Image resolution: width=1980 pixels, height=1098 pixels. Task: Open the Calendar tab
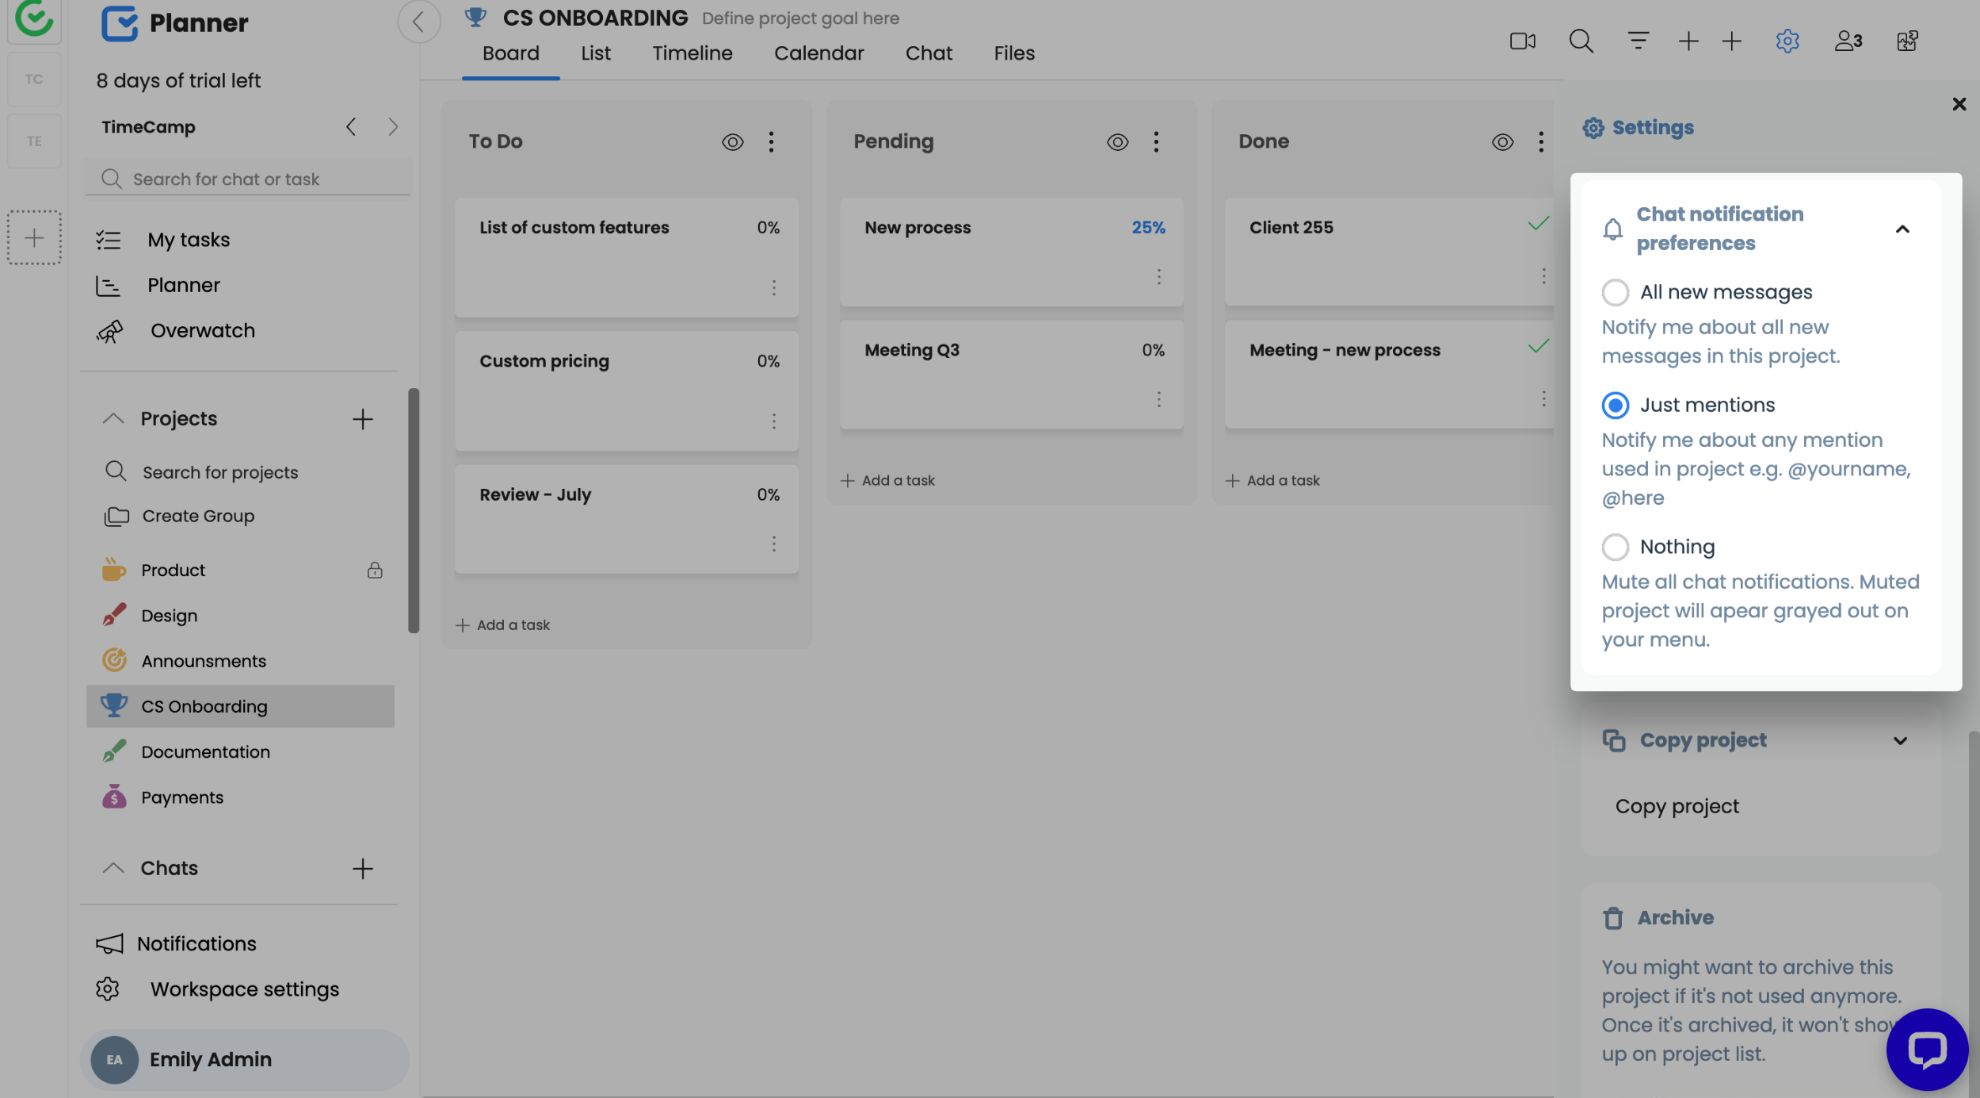coord(818,54)
